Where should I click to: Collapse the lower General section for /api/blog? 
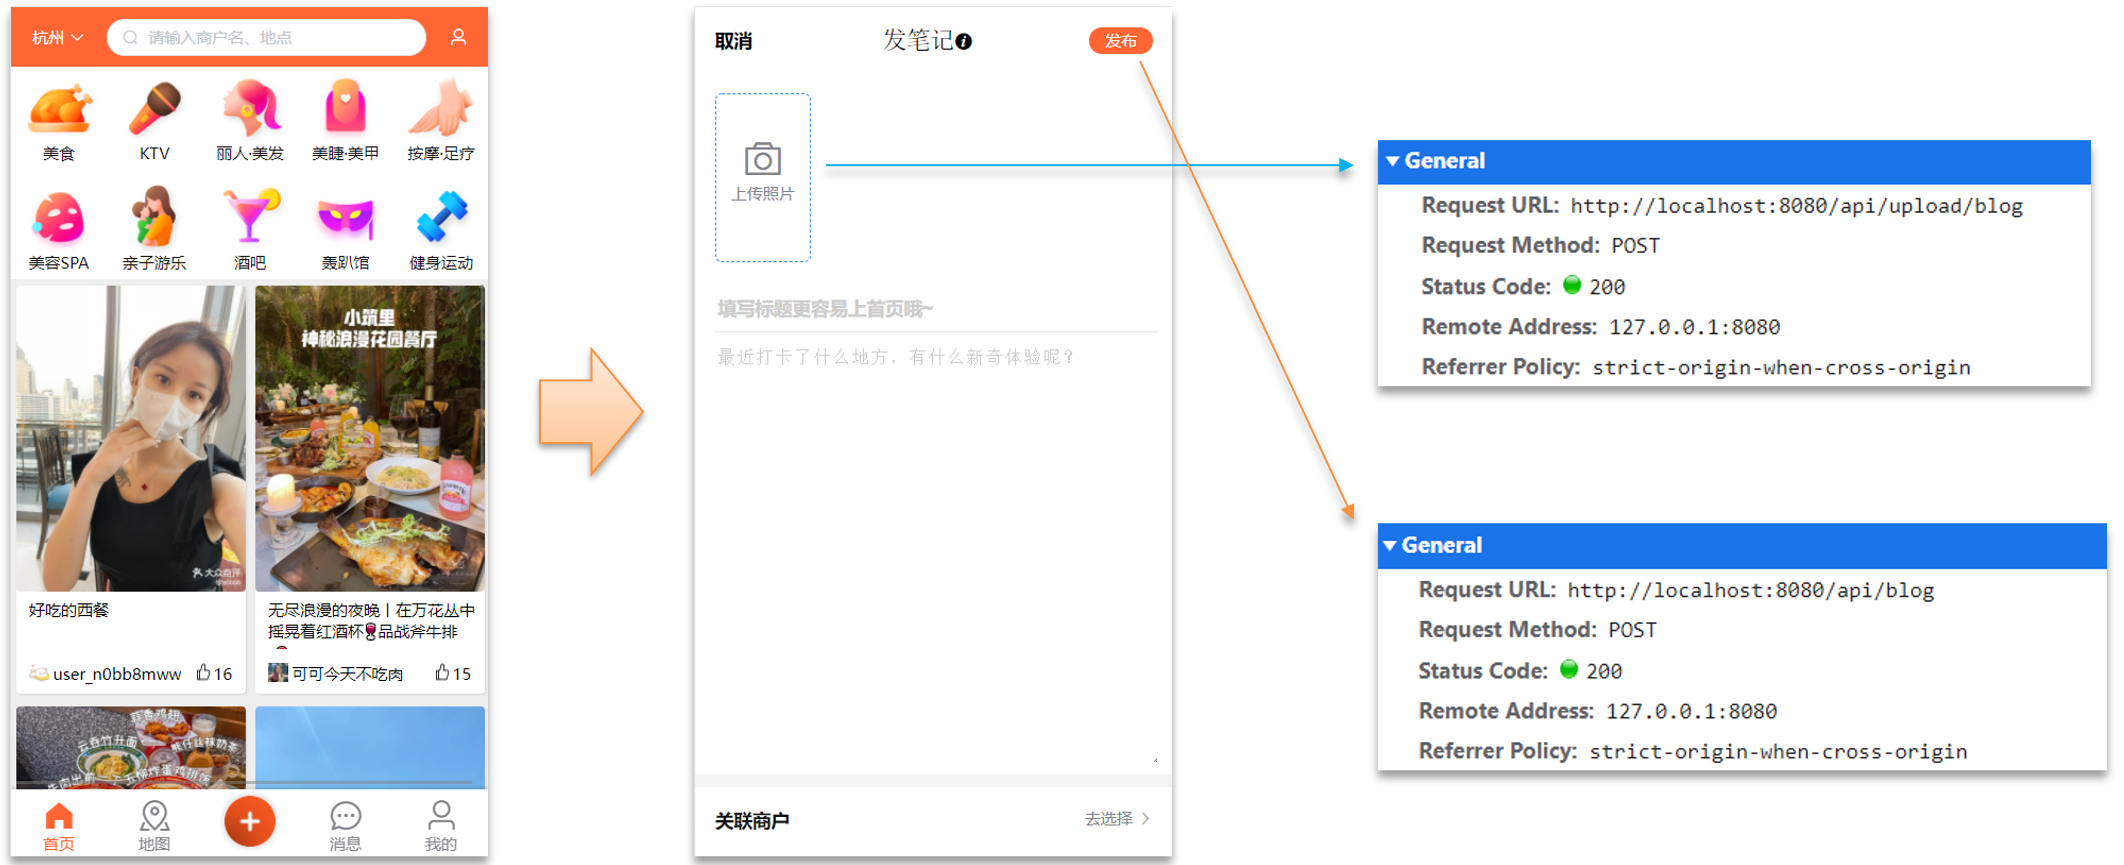point(1389,546)
